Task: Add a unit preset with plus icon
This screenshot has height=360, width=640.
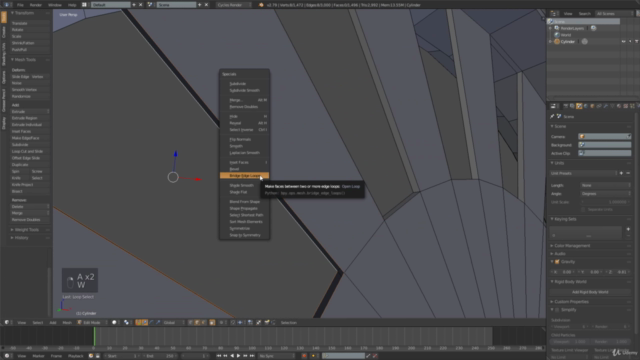Action: [x=621, y=173]
